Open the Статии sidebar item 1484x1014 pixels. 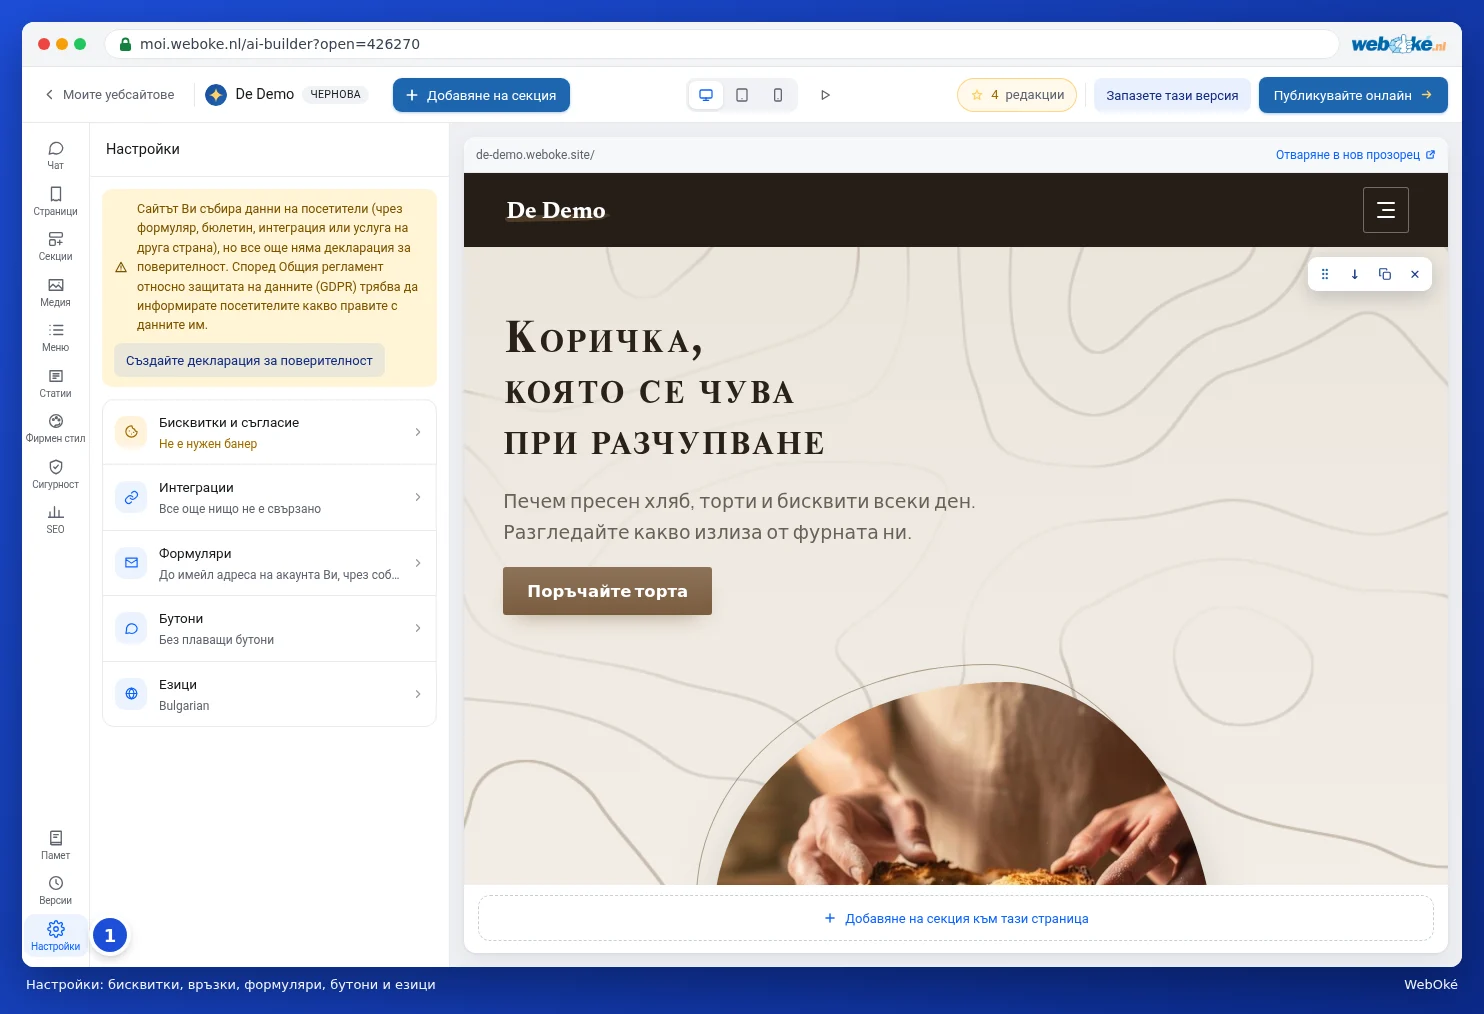click(x=55, y=383)
